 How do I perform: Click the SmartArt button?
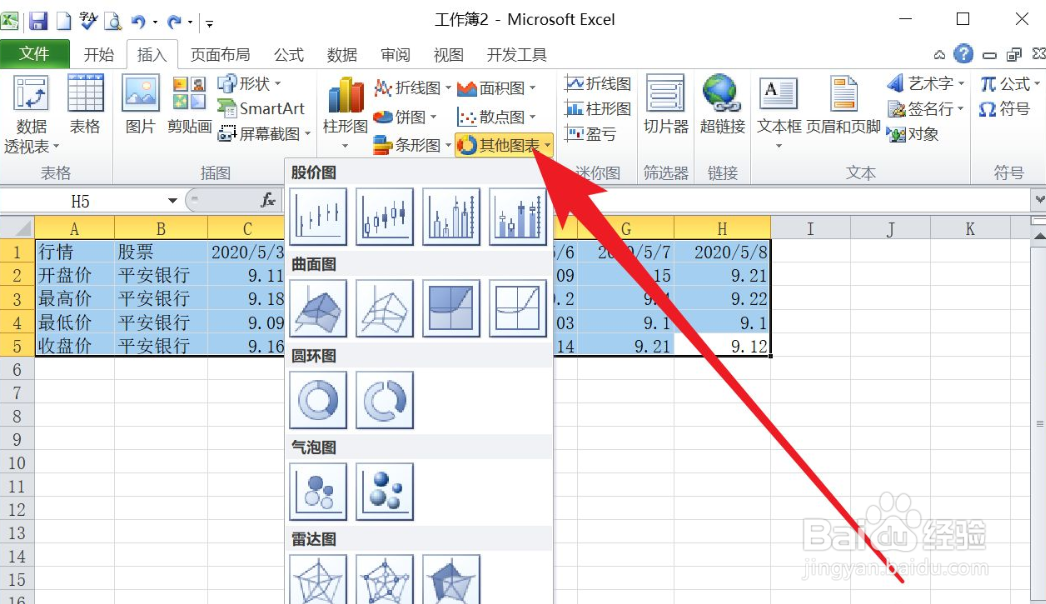262,108
